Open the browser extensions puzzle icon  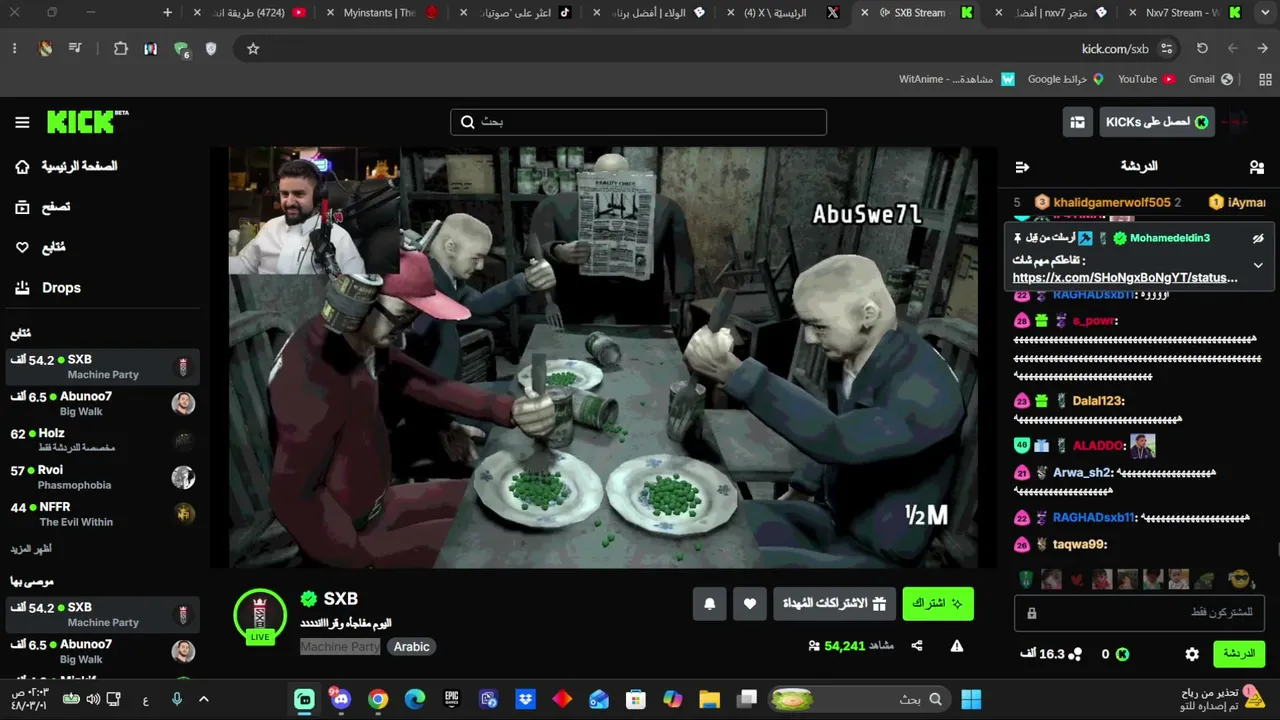(121, 48)
